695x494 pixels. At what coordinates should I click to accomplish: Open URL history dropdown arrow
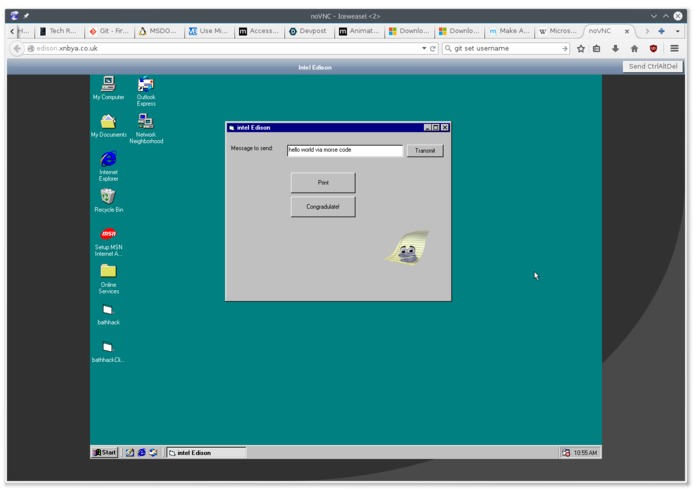click(424, 48)
